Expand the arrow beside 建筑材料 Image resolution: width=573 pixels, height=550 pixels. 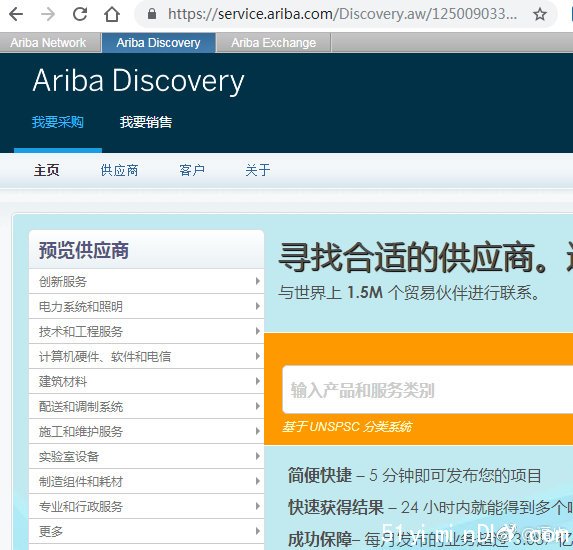(x=258, y=381)
